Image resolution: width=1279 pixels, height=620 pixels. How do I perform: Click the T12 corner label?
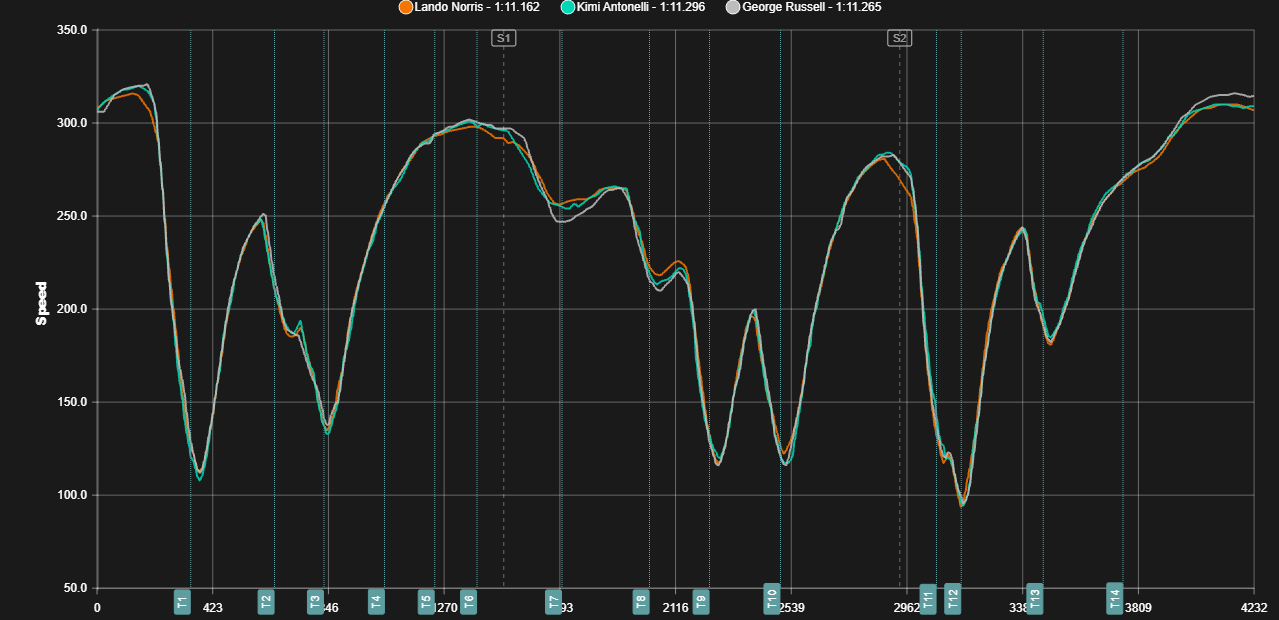pyautogui.click(x=953, y=598)
